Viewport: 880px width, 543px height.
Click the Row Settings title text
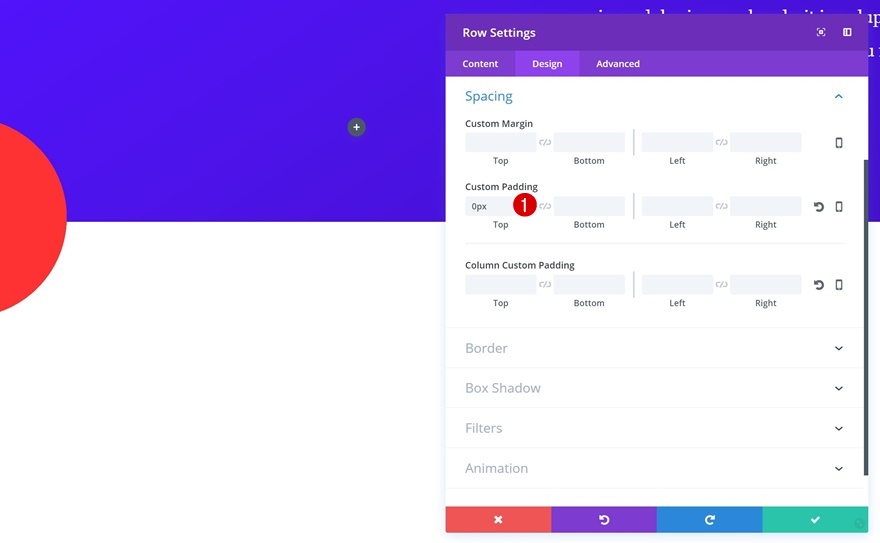tap(499, 33)
